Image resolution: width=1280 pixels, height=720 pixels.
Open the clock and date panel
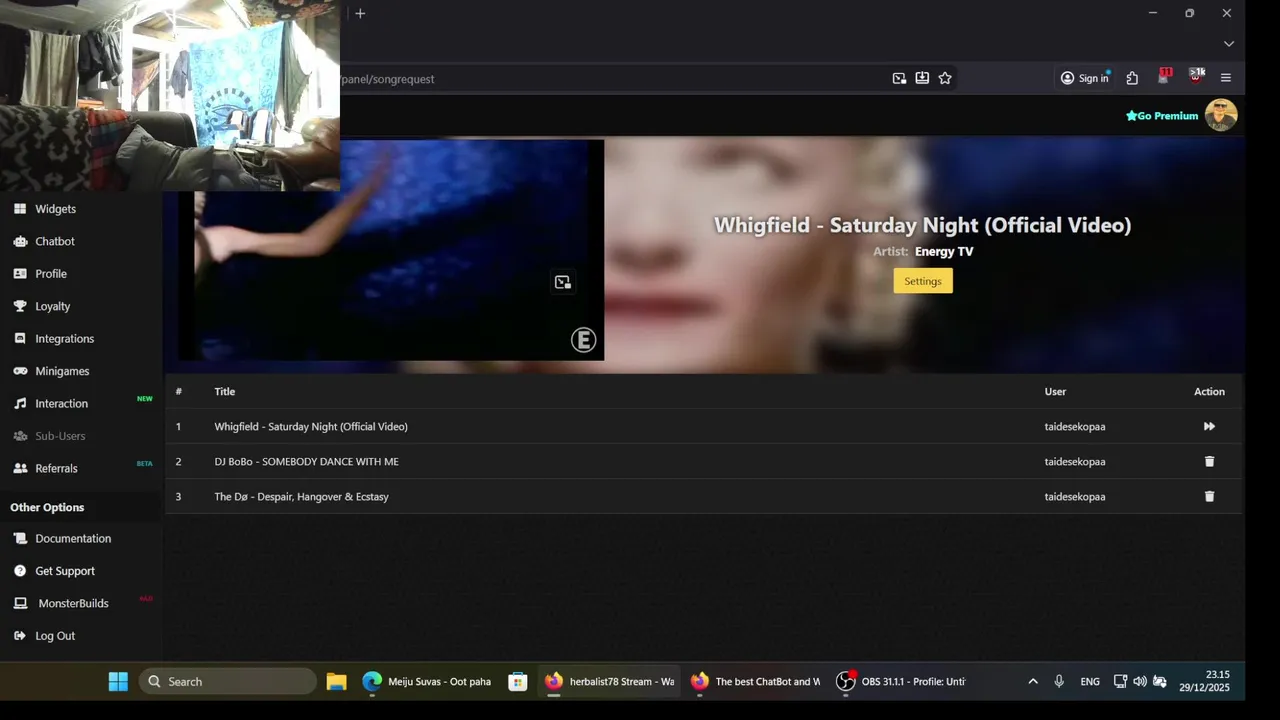coord(1204,681)
